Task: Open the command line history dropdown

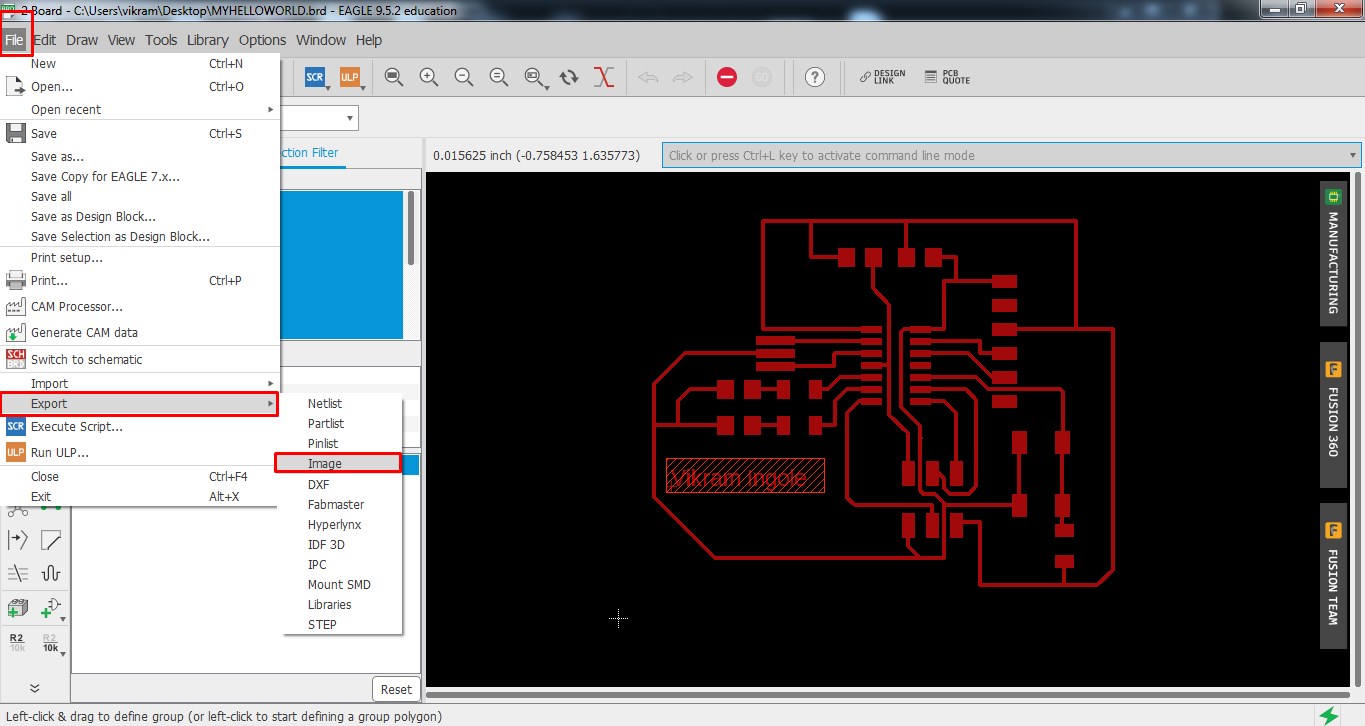Action: click(x=1353, y=155)
